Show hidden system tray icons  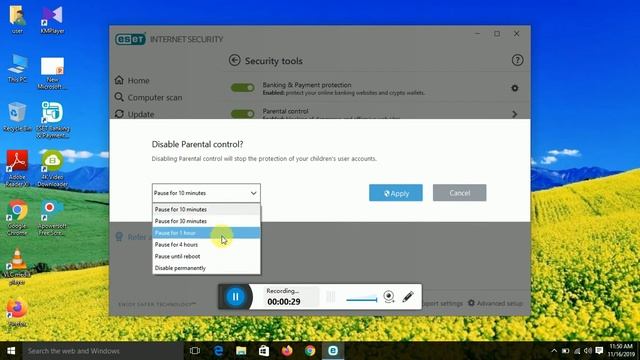click(x=554, y=351)
